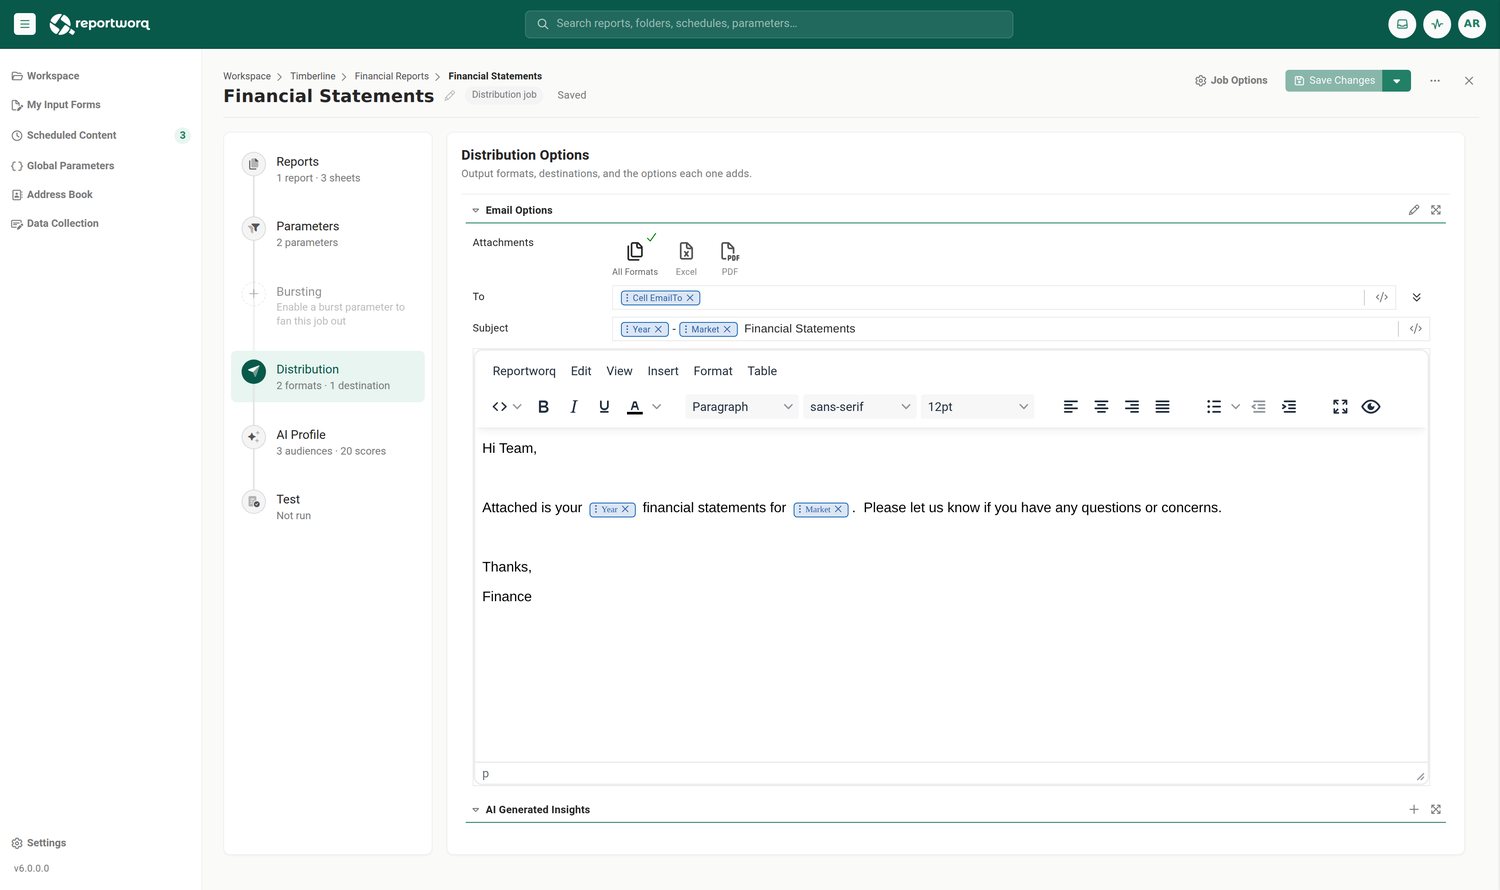Remove the Market chip from the Subject

[x=727, y=329]
